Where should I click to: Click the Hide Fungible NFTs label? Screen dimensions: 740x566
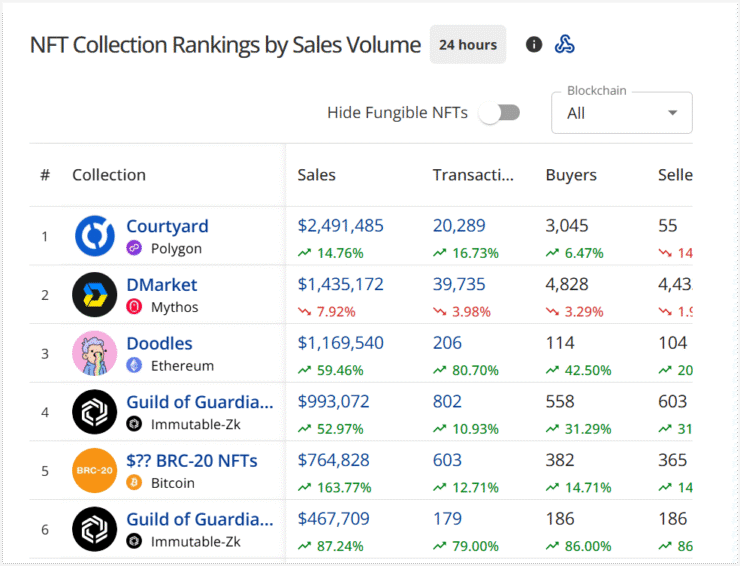point(397,113)
